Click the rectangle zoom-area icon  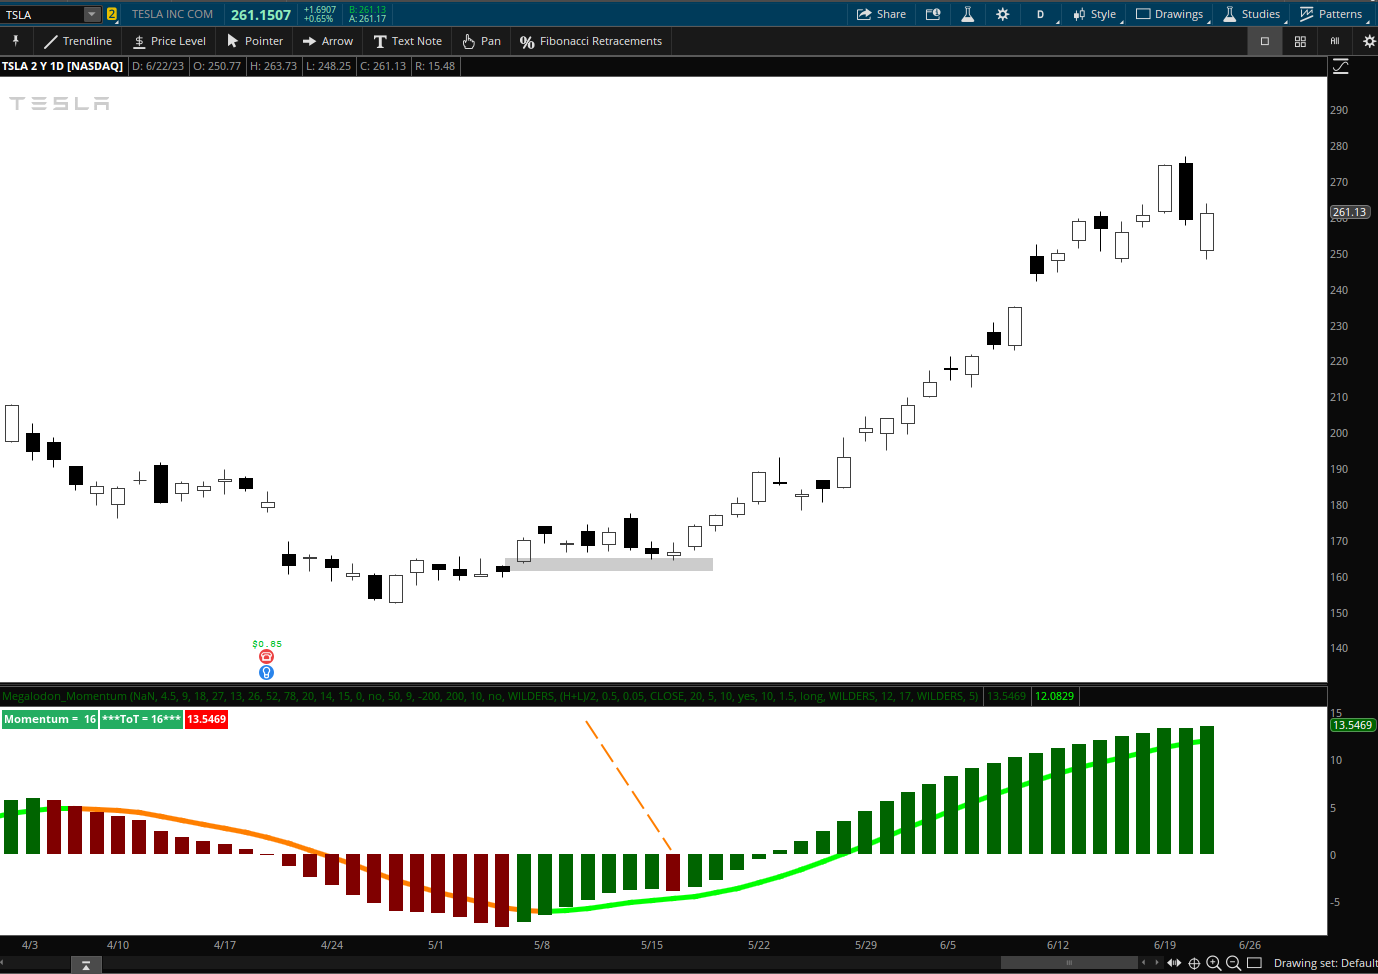[x=1254, y=963]
